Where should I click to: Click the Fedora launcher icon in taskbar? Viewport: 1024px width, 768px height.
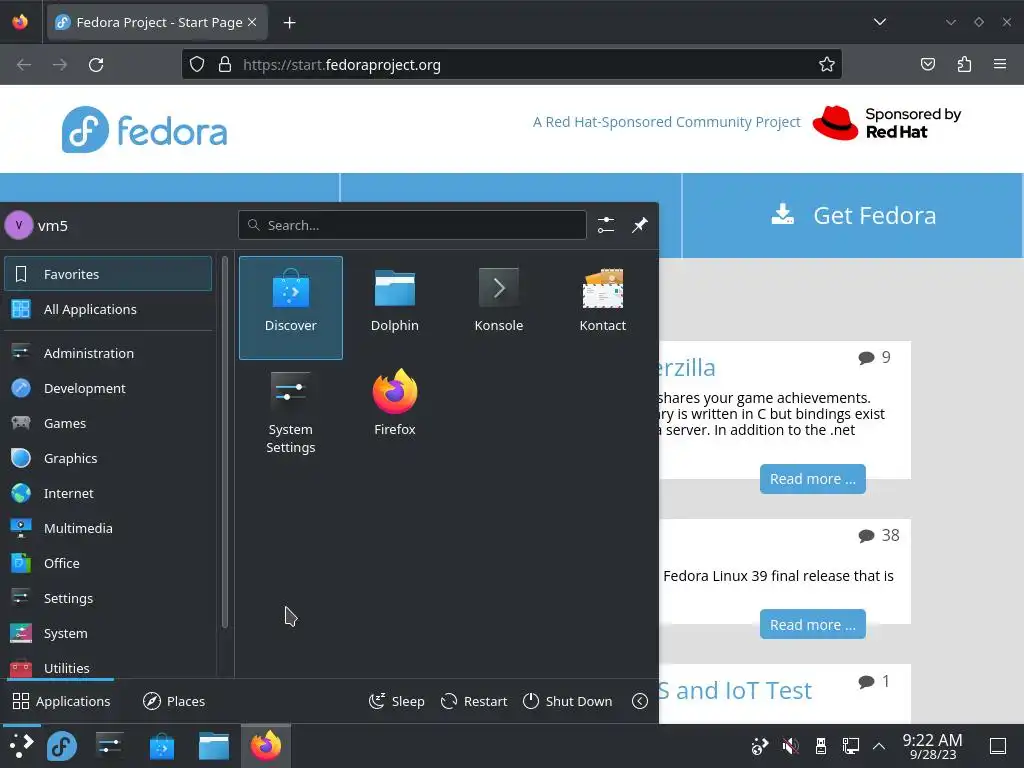click(x=62, y=745)
